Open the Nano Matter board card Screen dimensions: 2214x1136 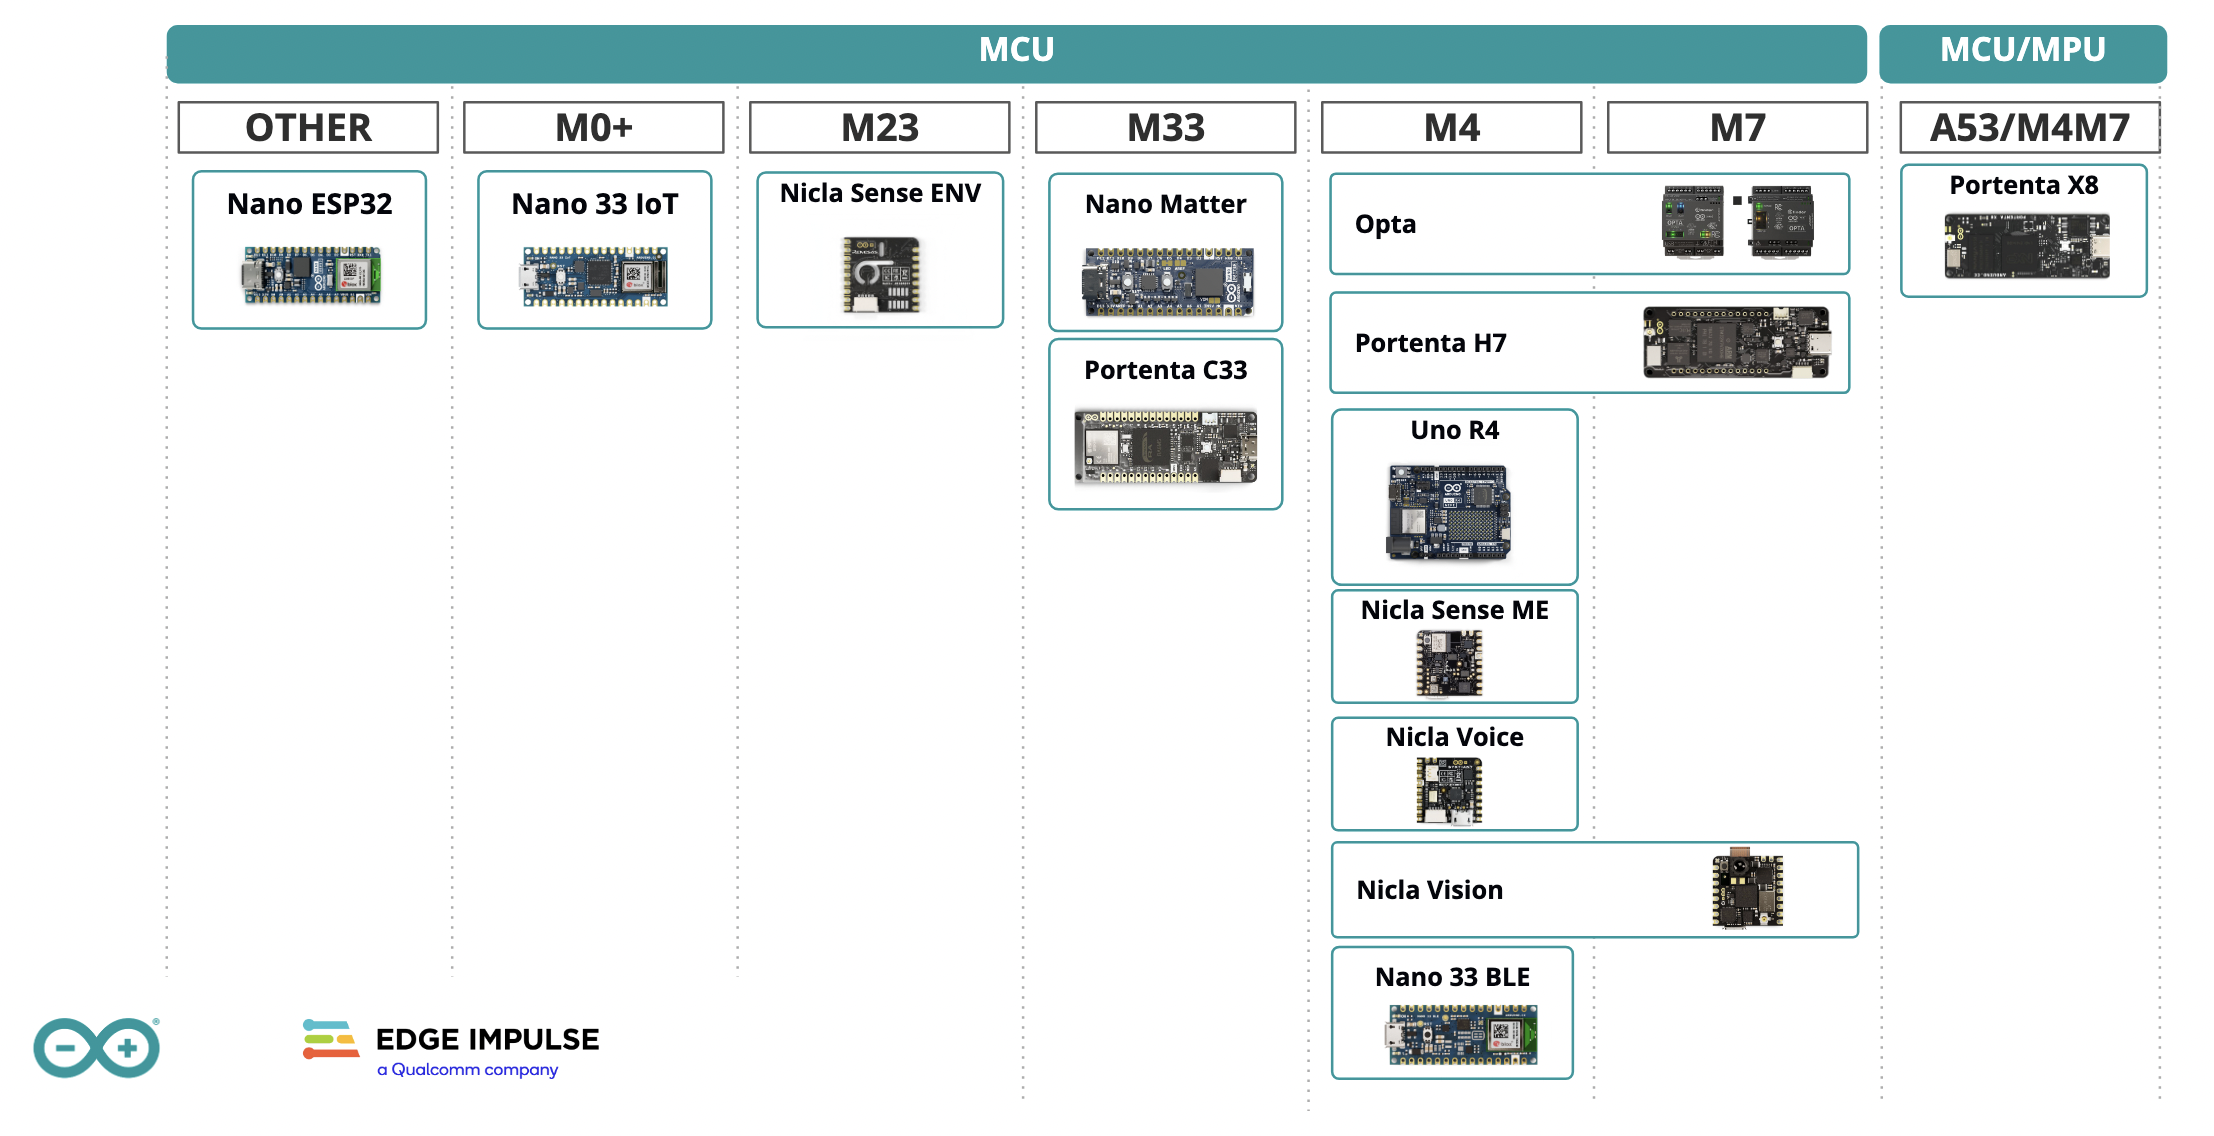[1165, 252]
